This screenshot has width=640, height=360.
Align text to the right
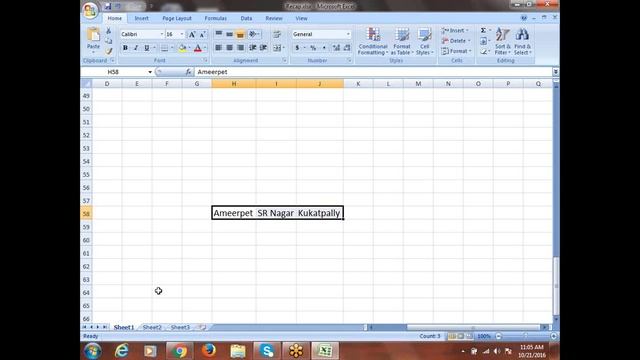240,48
